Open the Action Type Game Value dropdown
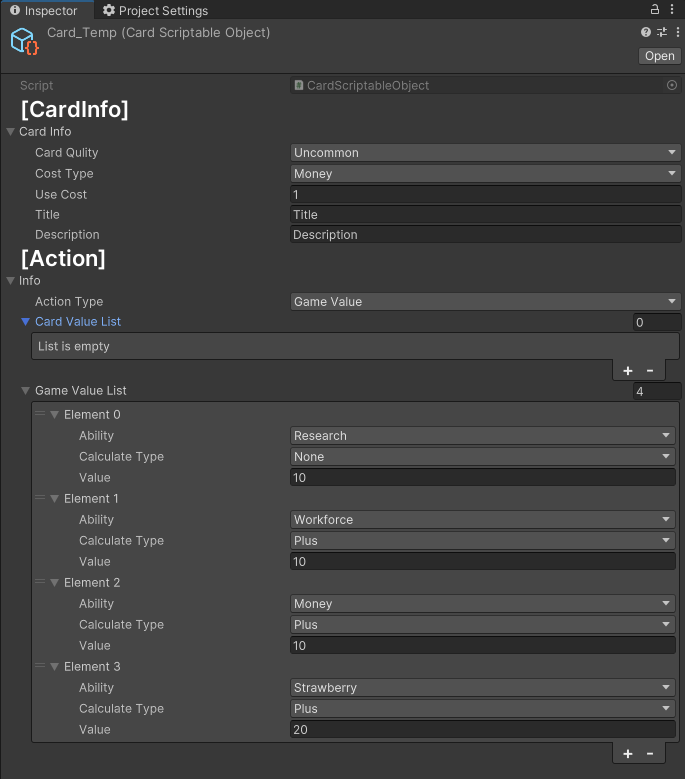 (485, 302)
